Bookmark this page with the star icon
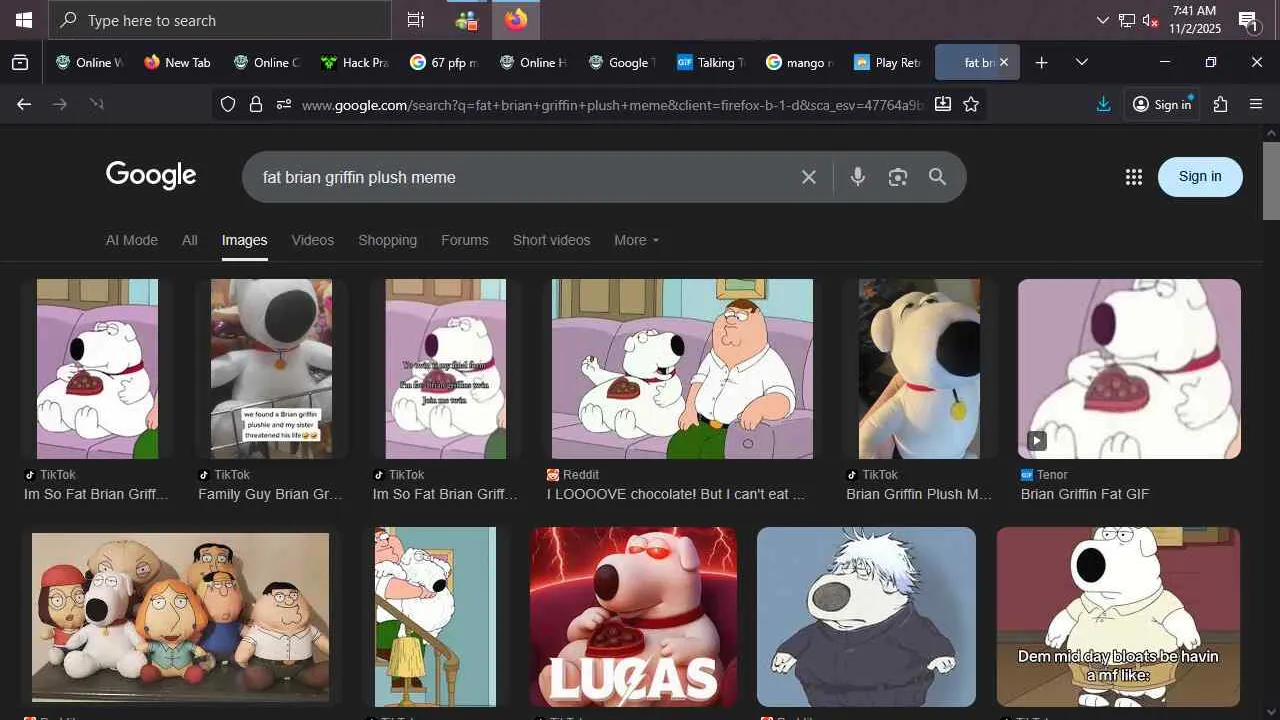 pyautogui.click(x=971, y=104)
